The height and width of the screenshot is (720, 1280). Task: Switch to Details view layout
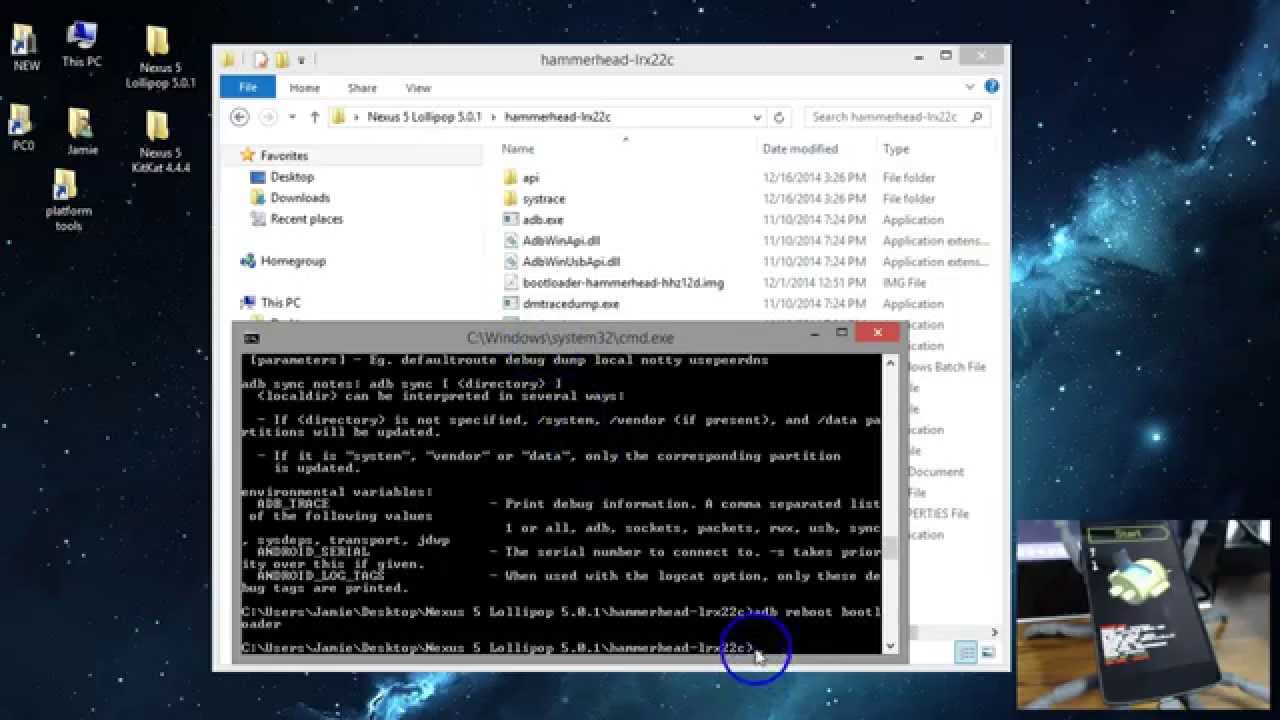[x=967, y=653]
